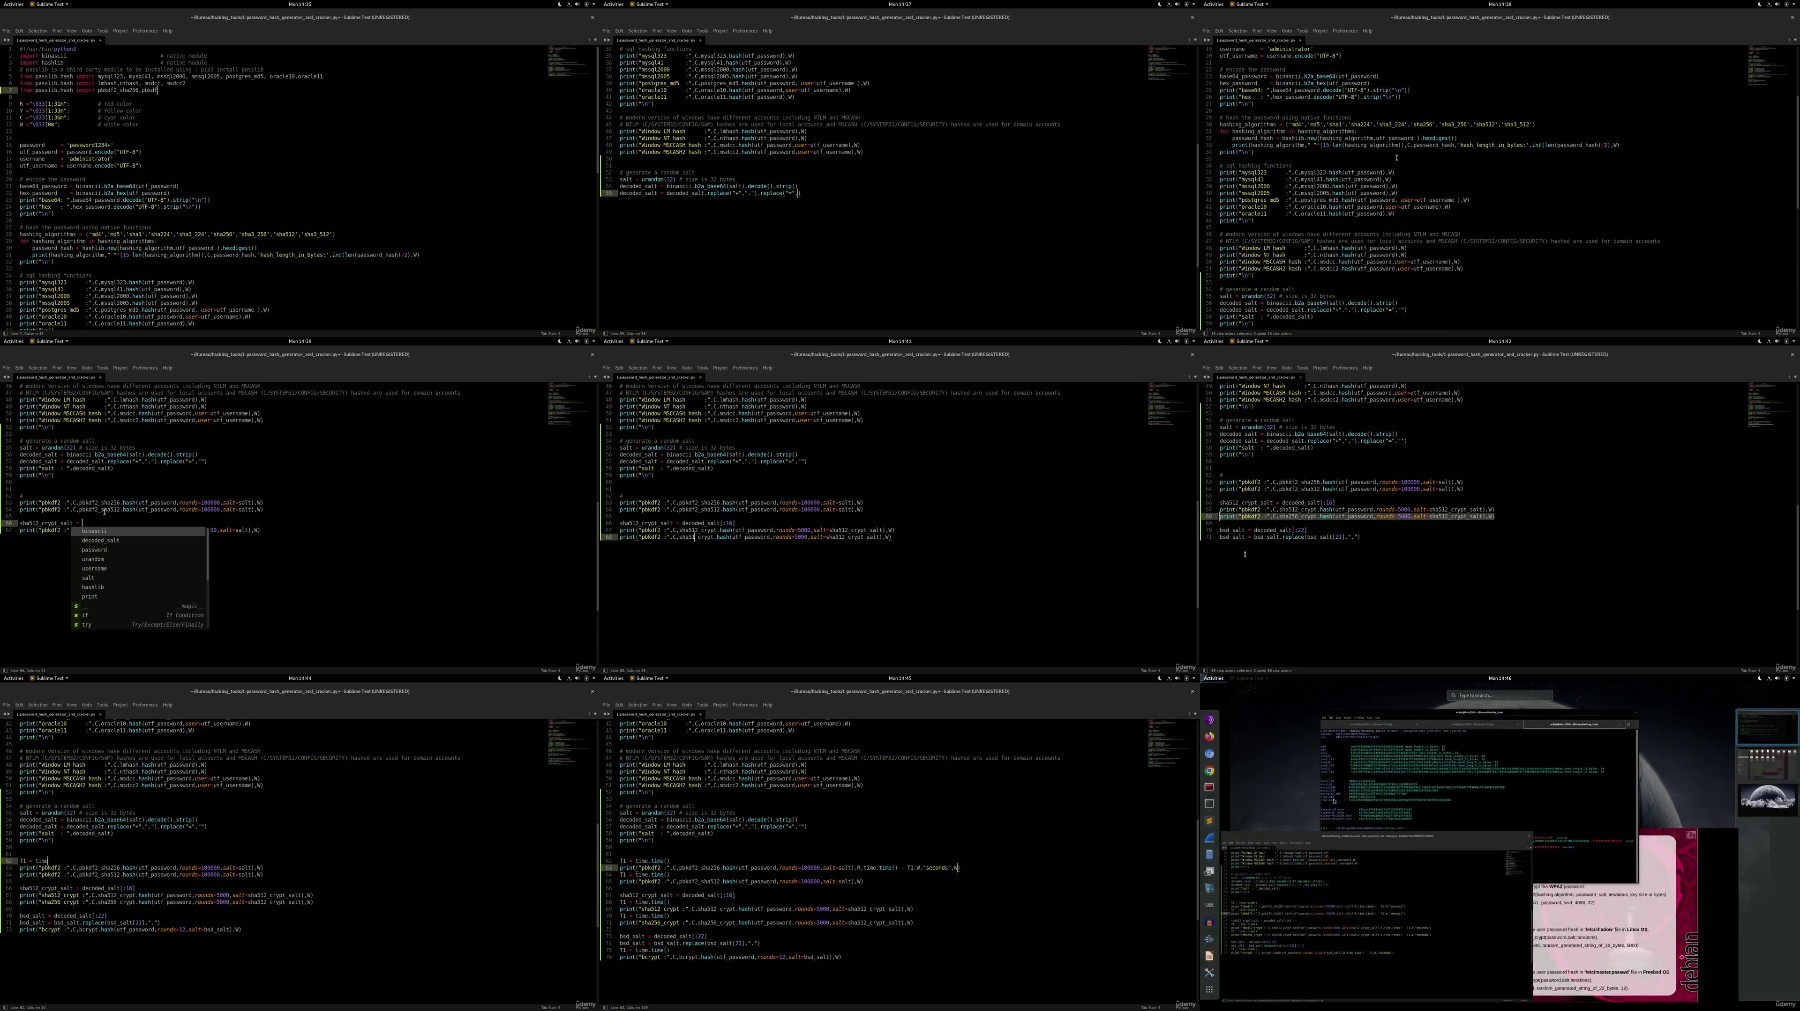Image resolution: width=1800 pixels, height=1011 pixels.
Task: Open the Preferences menu in the 14:35 window
Action: click(145, 31)
